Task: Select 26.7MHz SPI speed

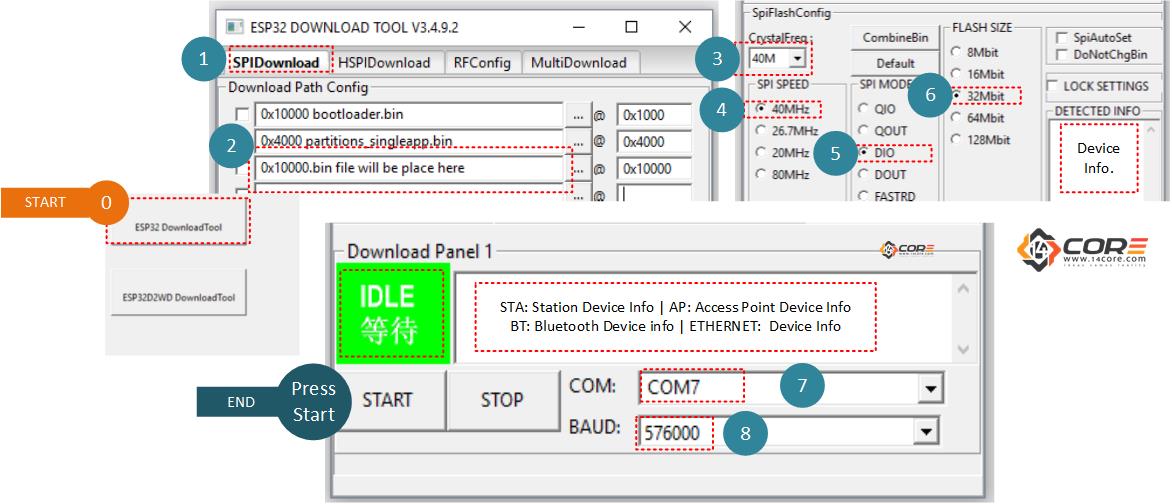Action: [x=761, y=131]
